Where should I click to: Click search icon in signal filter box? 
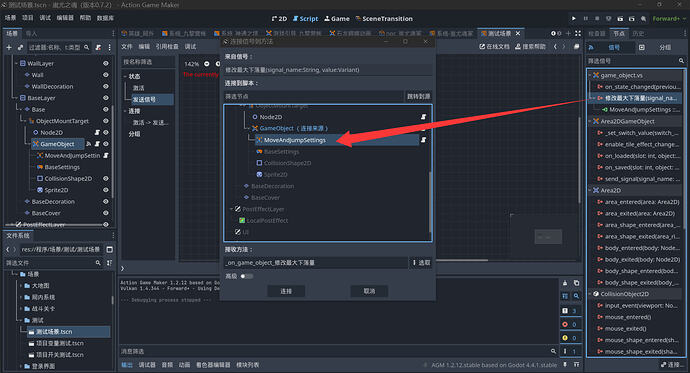tap(681, 61)
